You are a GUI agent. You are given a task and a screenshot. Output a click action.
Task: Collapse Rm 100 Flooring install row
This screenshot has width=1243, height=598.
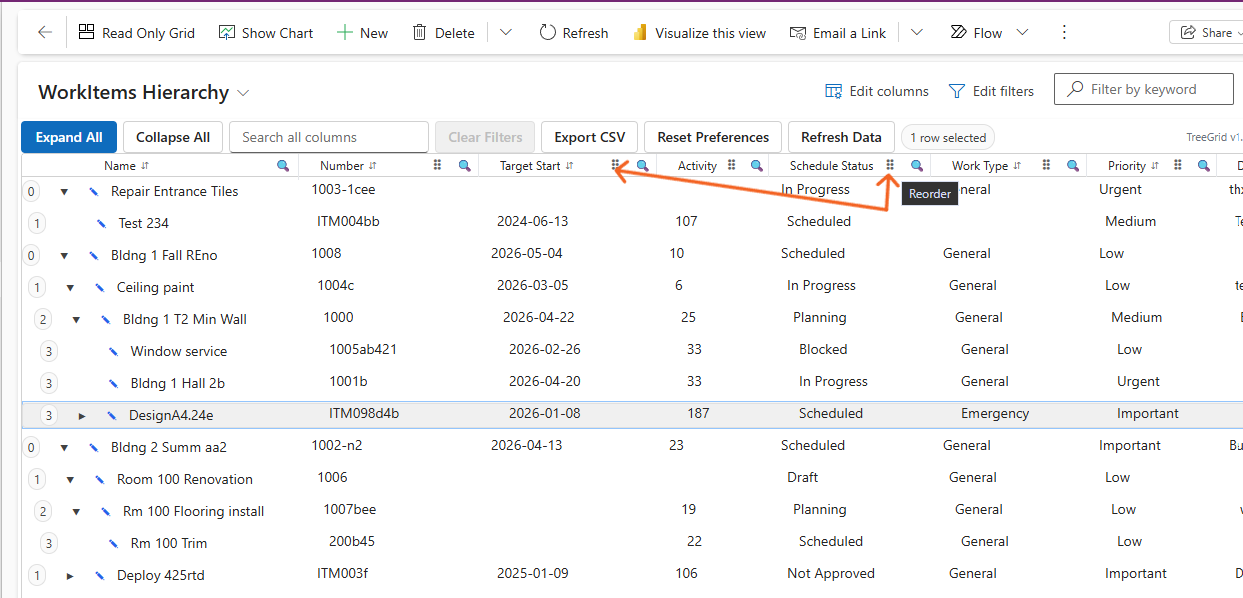point(76,511)
